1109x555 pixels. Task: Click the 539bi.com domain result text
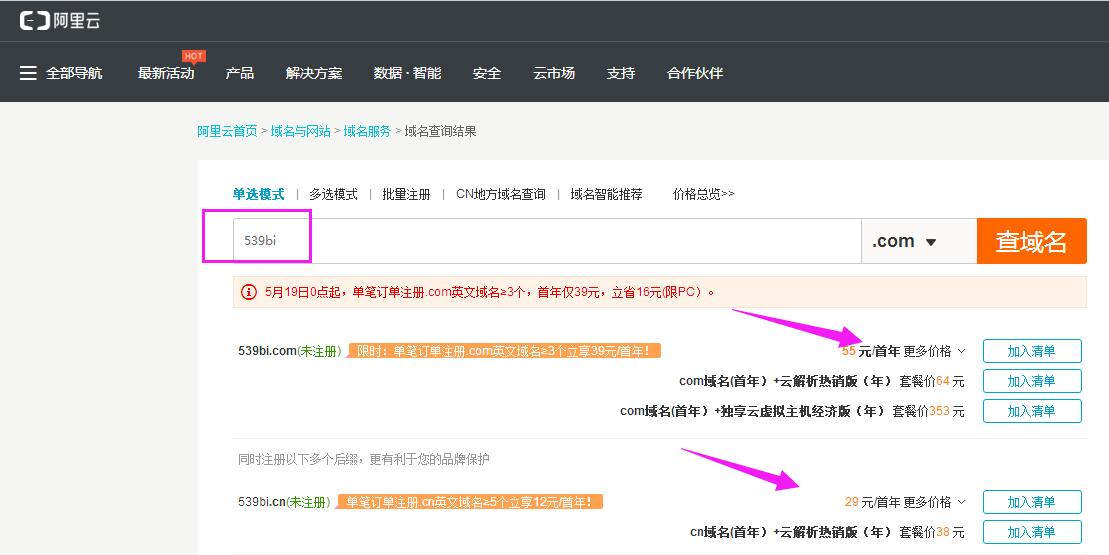pos(267,351)
